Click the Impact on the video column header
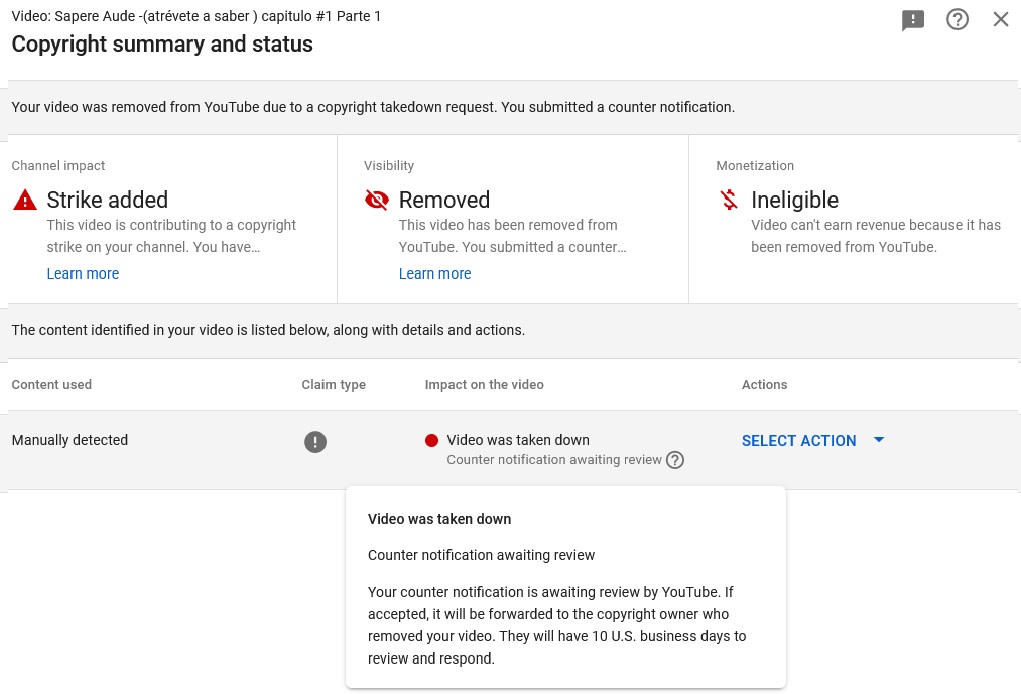Image resolution: width=1021 pixels, height=694 pixels. [484, 385]
